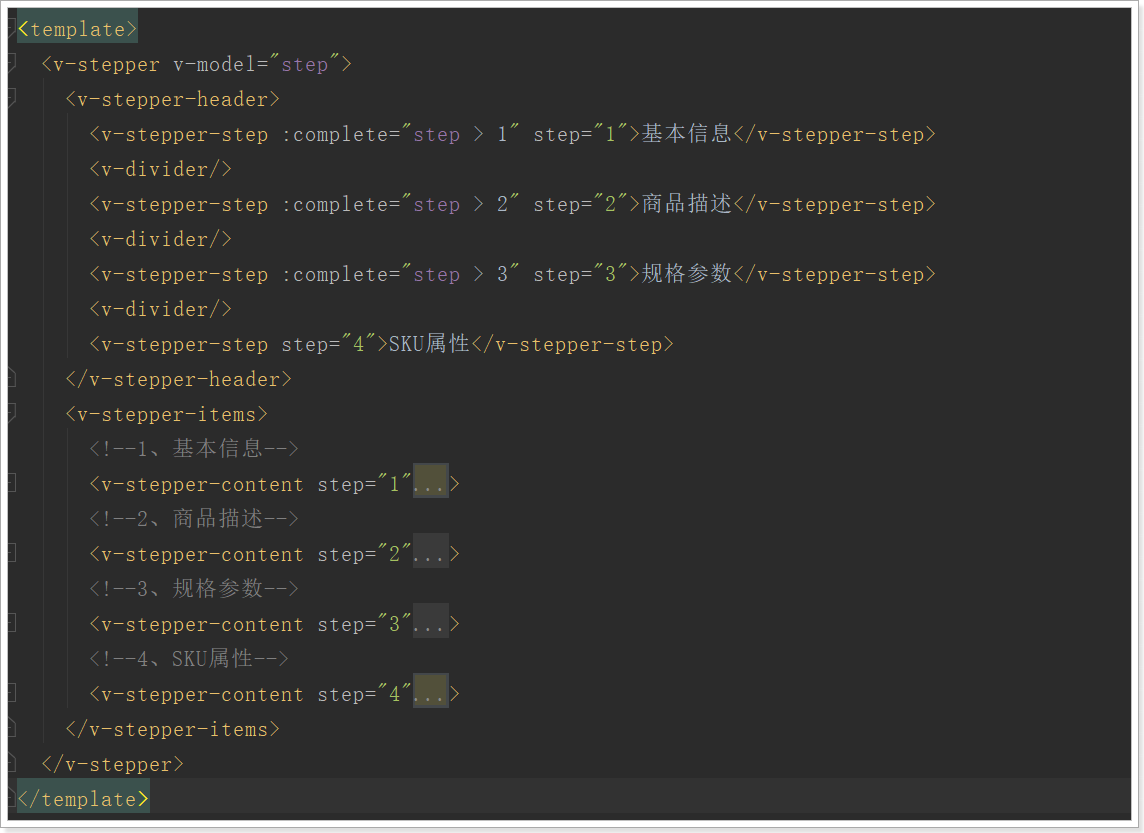The image size is (1144, 833).
Task: Click fold marker beside closing v-stepper-header tag
Action: (x=11, y=379)
